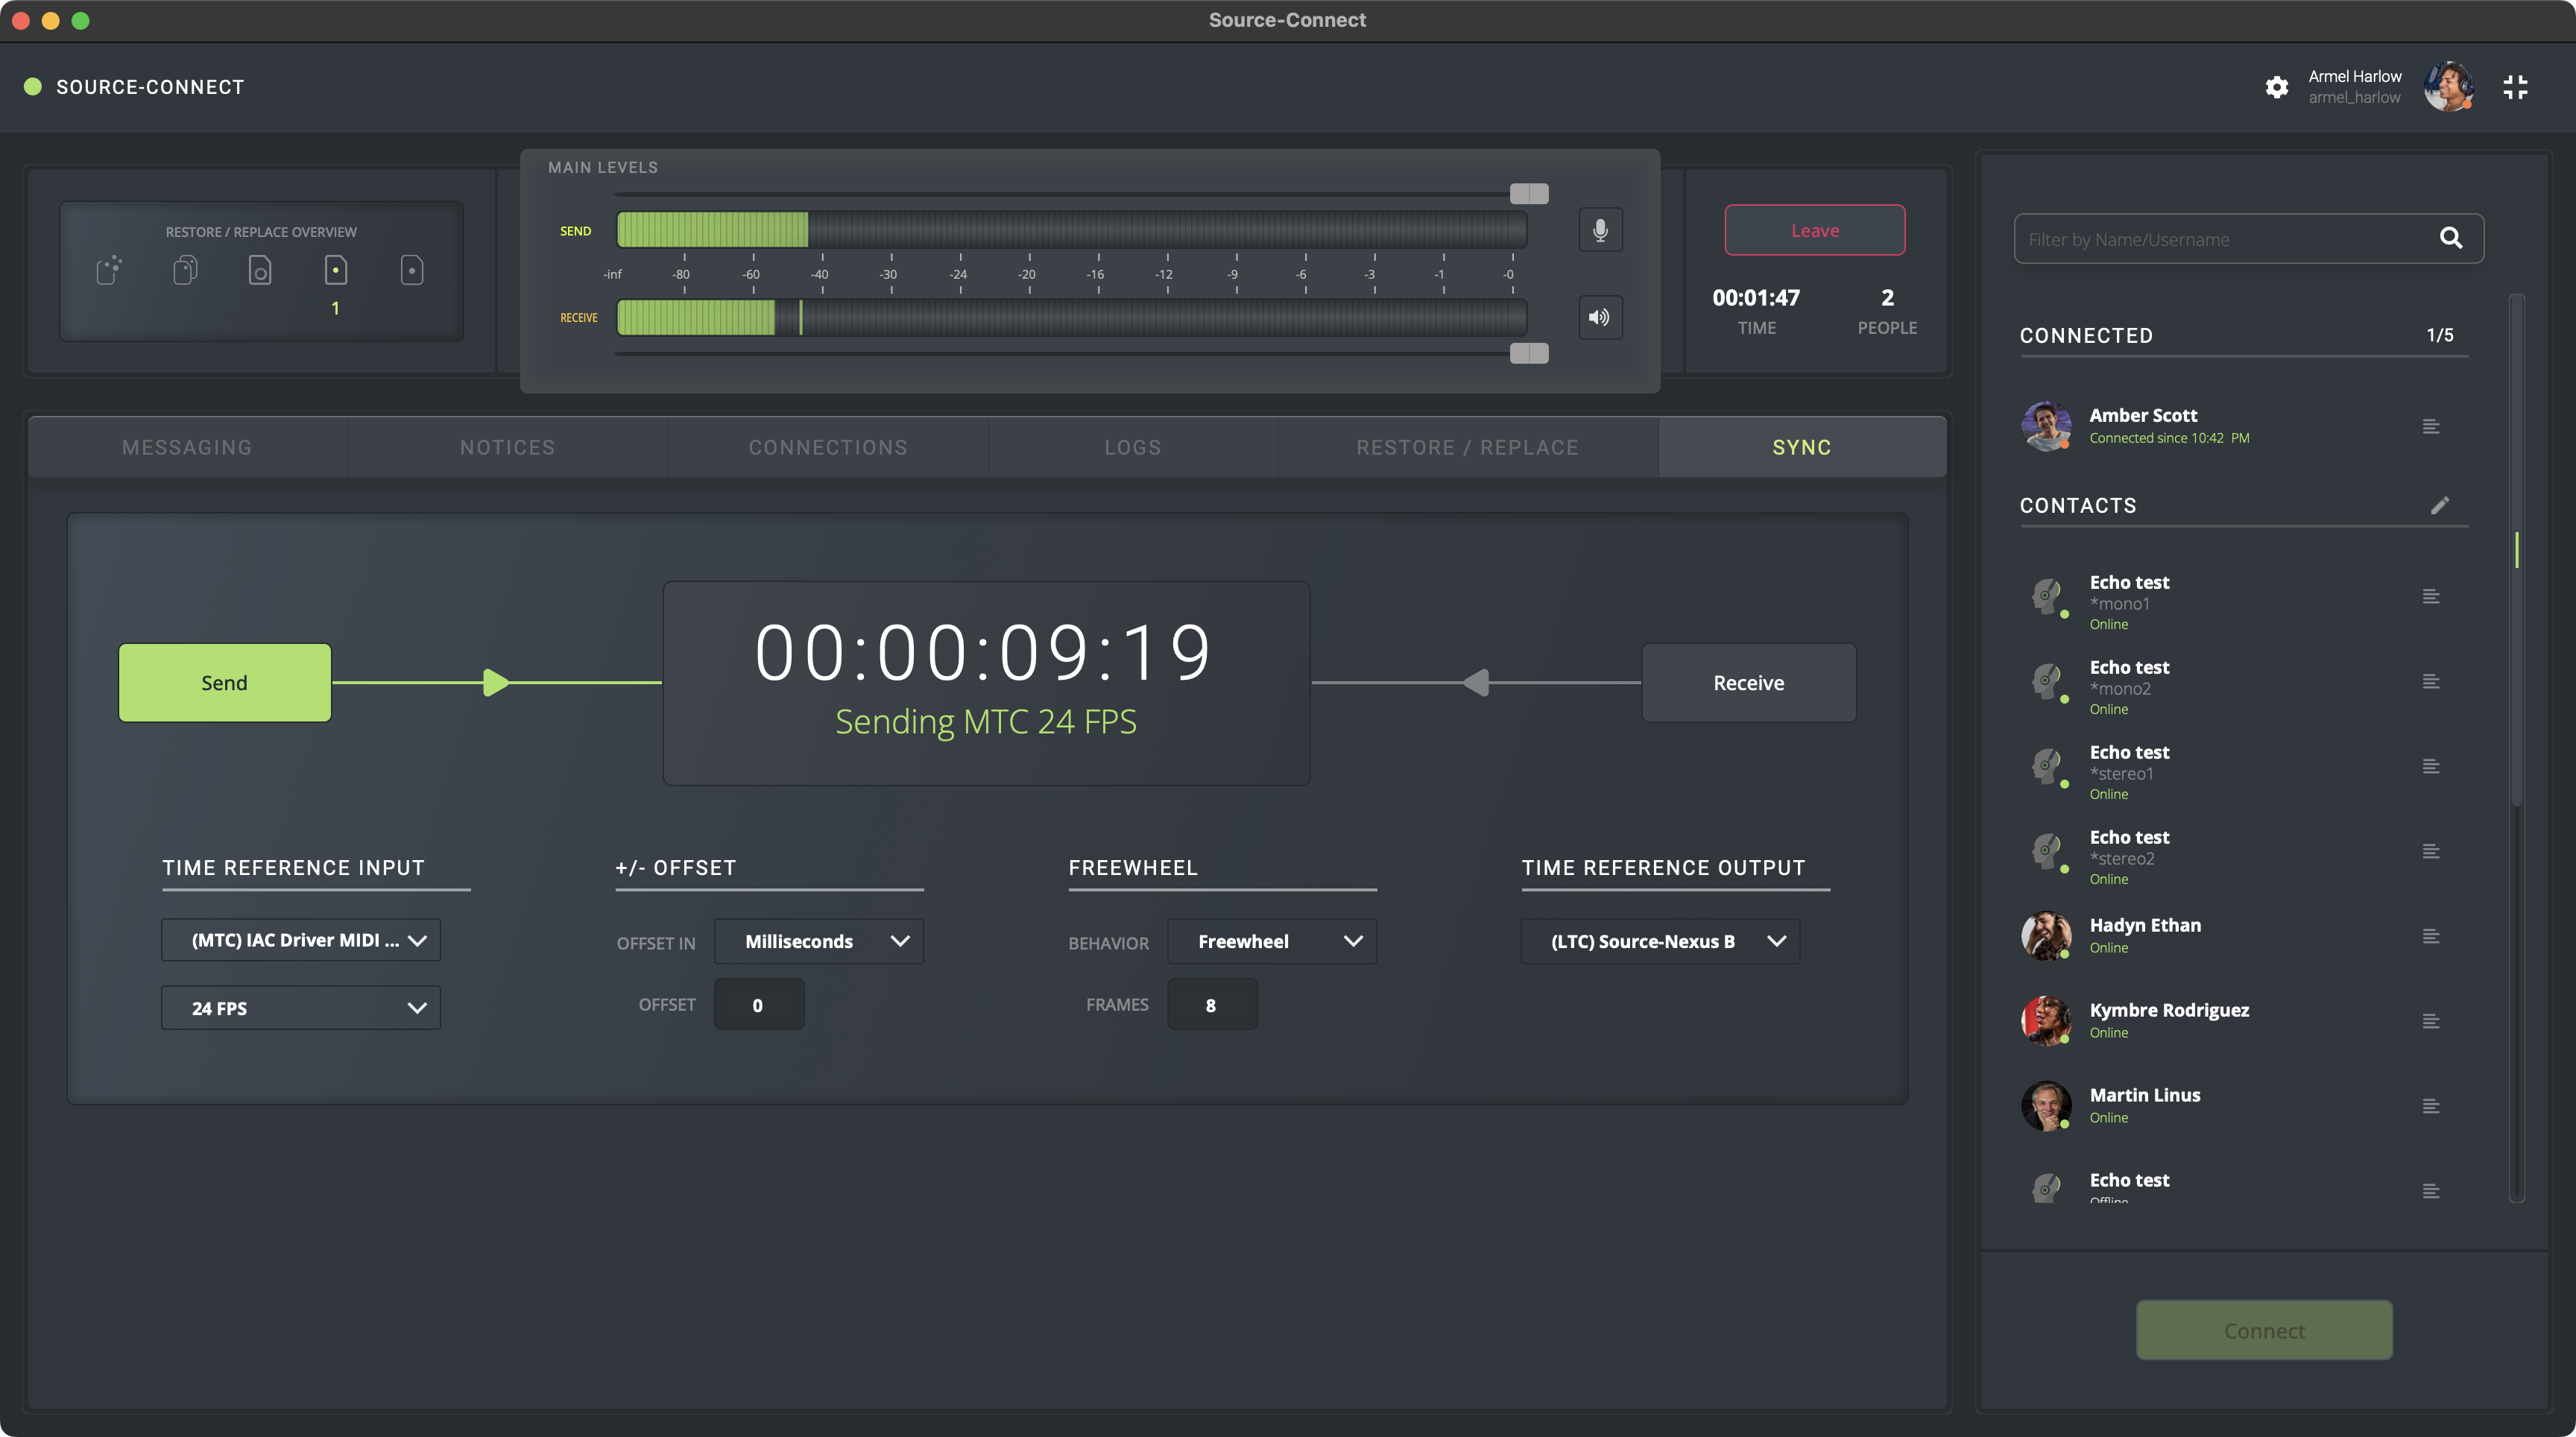Open the Milliseconds offset unit dropdown
The image size is (2576, 1437).
pos(818,941)
